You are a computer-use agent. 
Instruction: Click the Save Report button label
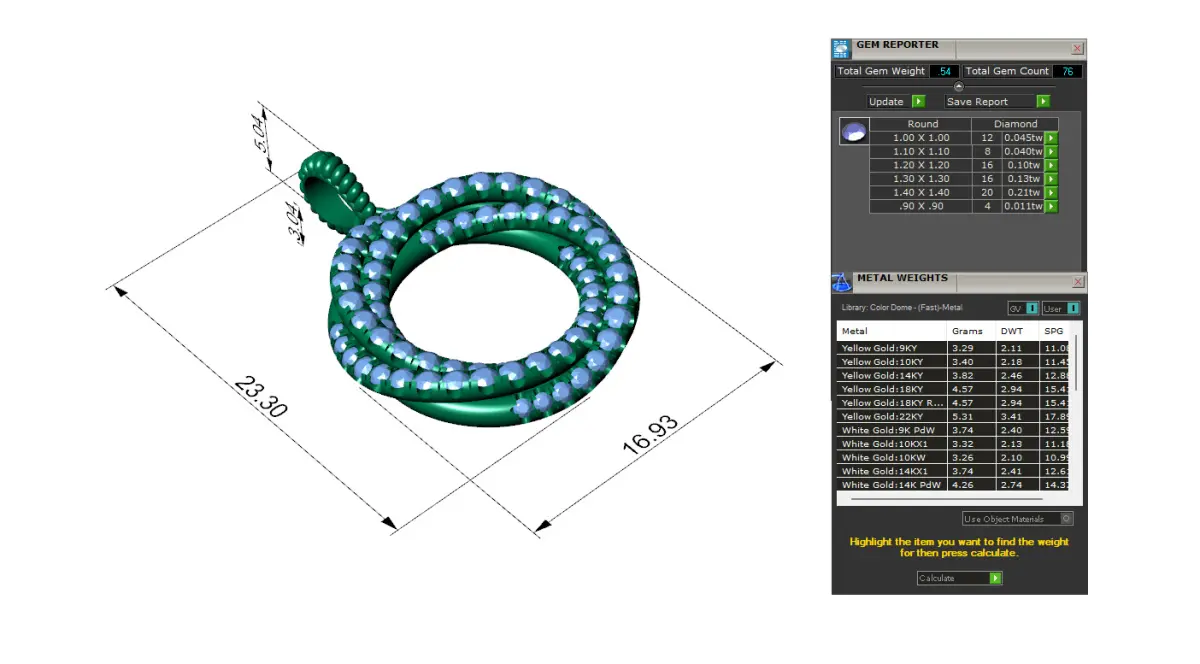[x=990, y=102]
